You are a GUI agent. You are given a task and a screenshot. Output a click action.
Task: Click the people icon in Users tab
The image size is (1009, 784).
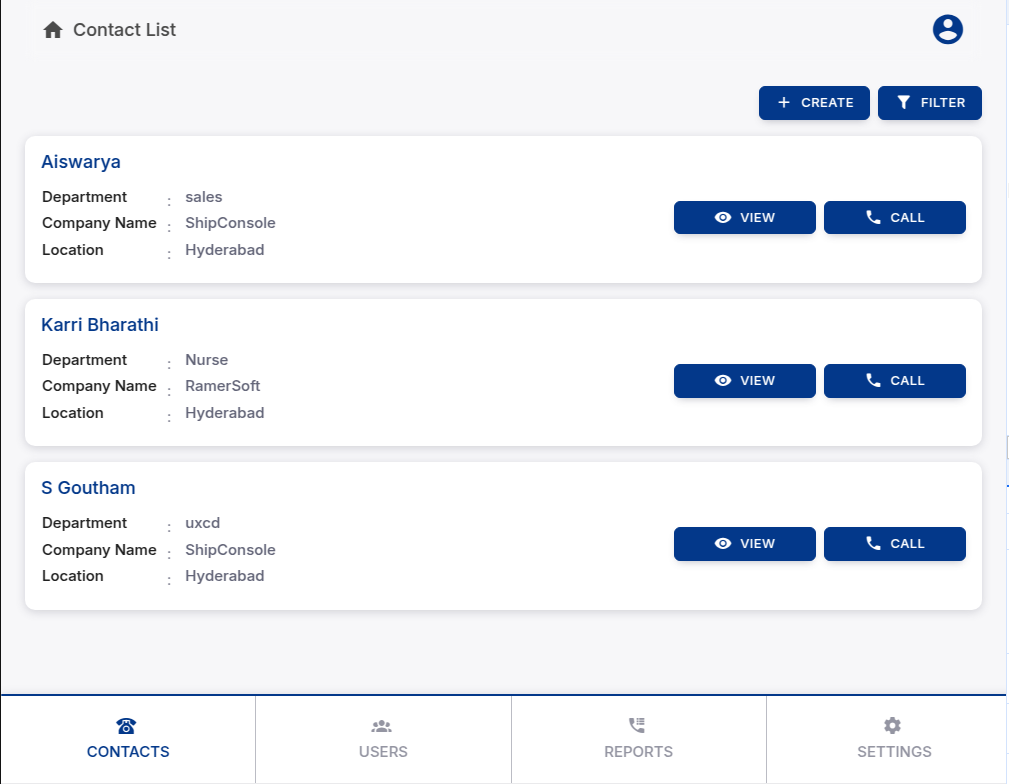382,726
